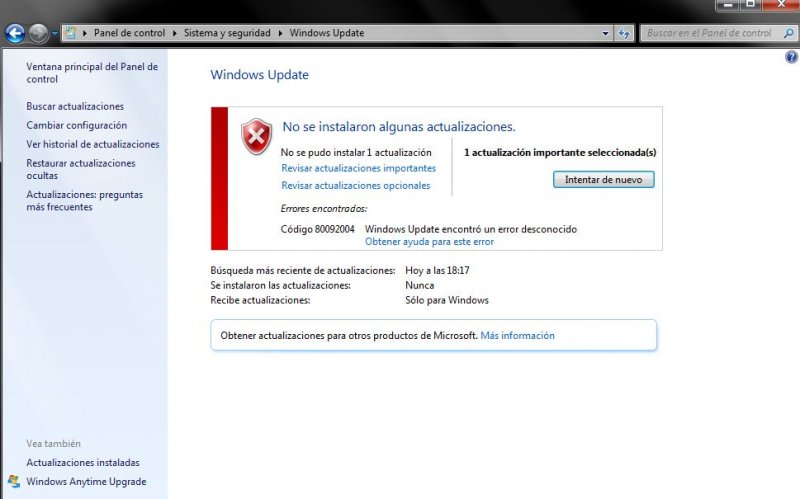This screenshot has width=800, height=499.
Task: Click 'Se instalaron las actualizaciones:' label
Action: tap(281, 285)
